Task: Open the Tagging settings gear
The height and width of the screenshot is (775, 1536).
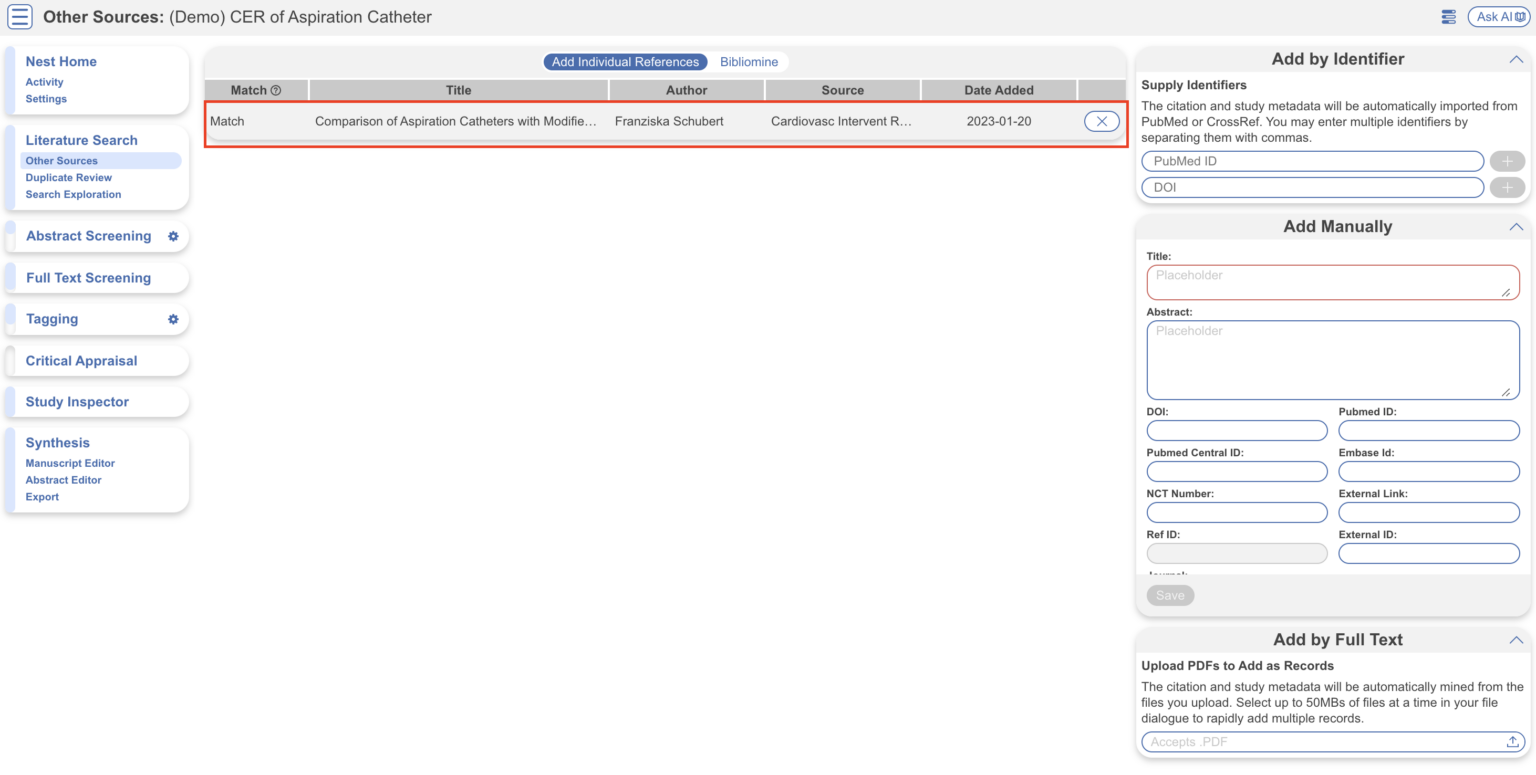Action: pyautogui.click(x=172, y=319)
